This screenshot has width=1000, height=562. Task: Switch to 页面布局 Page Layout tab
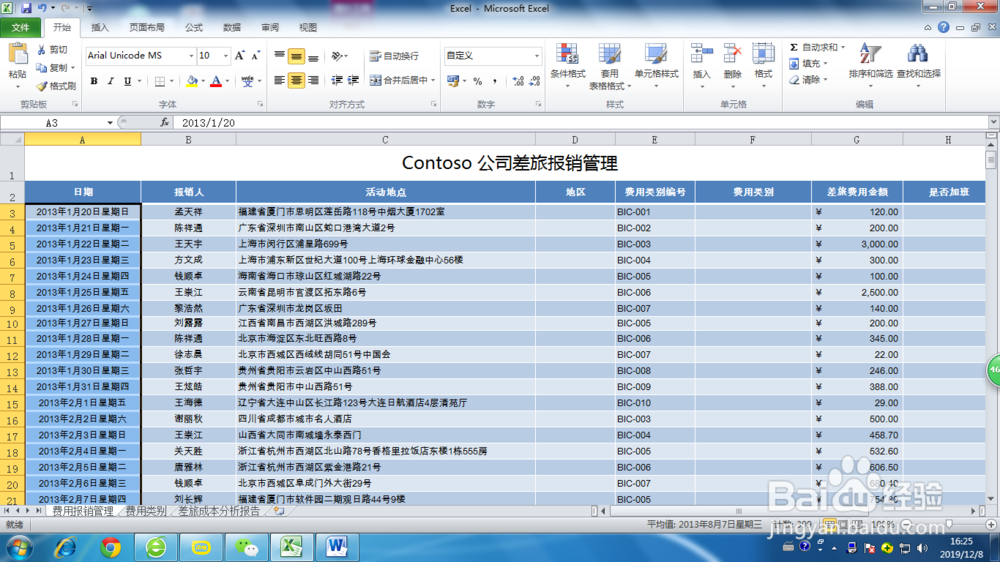coord(147,27)
